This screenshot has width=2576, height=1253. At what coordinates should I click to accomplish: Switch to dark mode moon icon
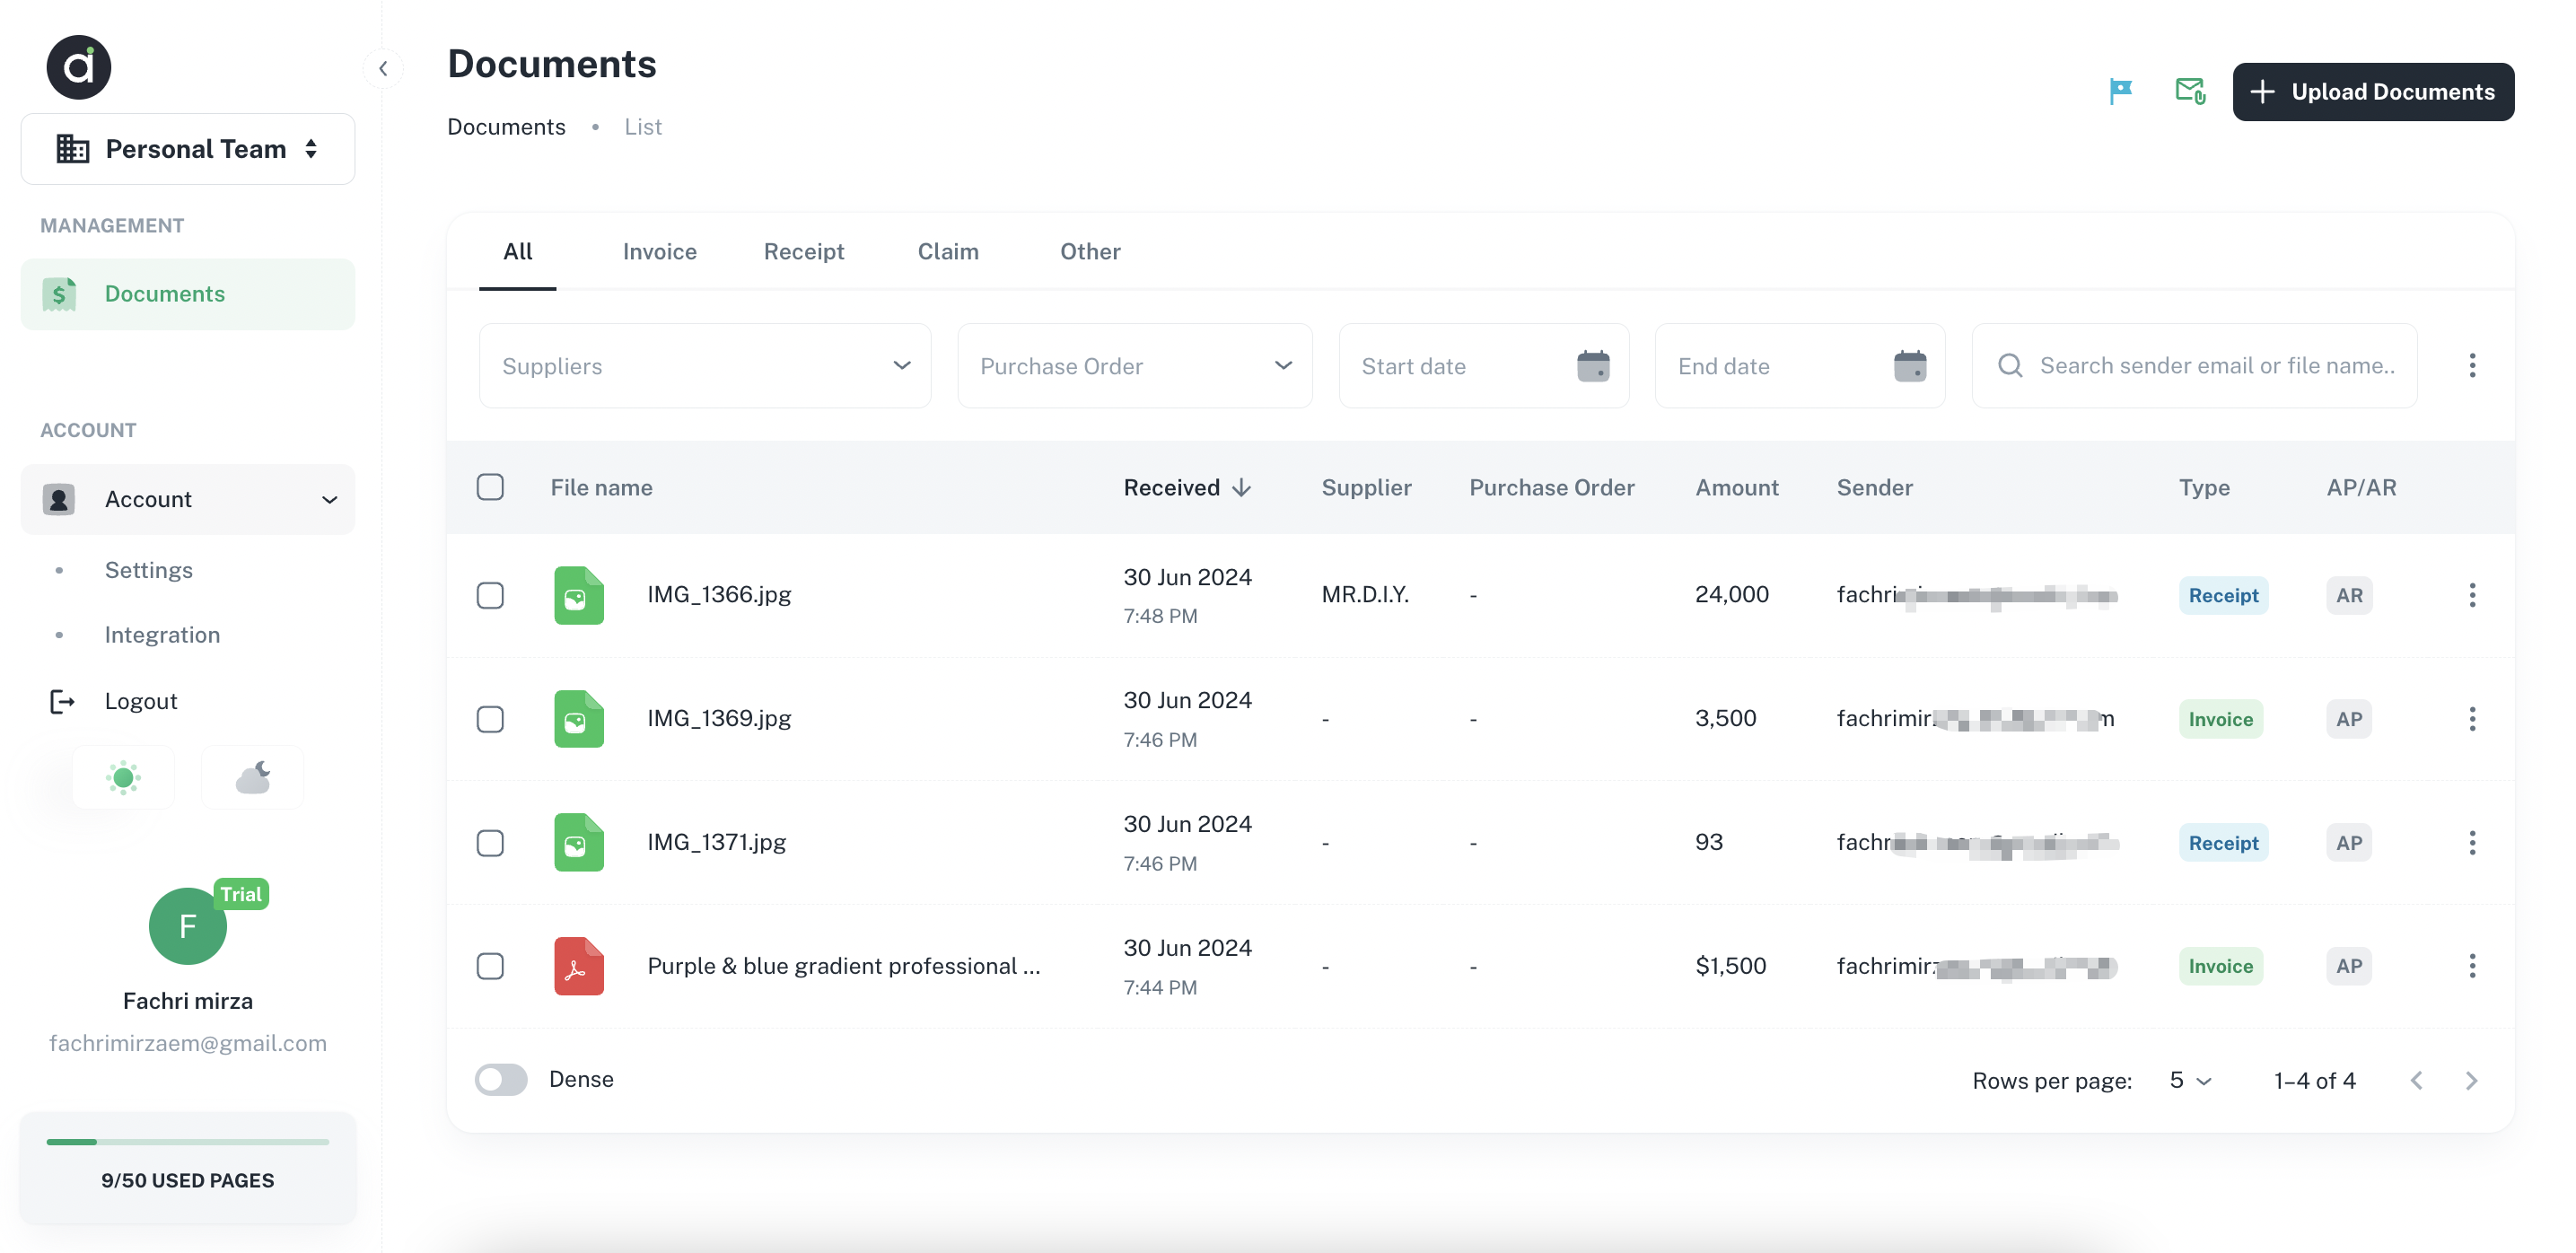coord(253,777)
